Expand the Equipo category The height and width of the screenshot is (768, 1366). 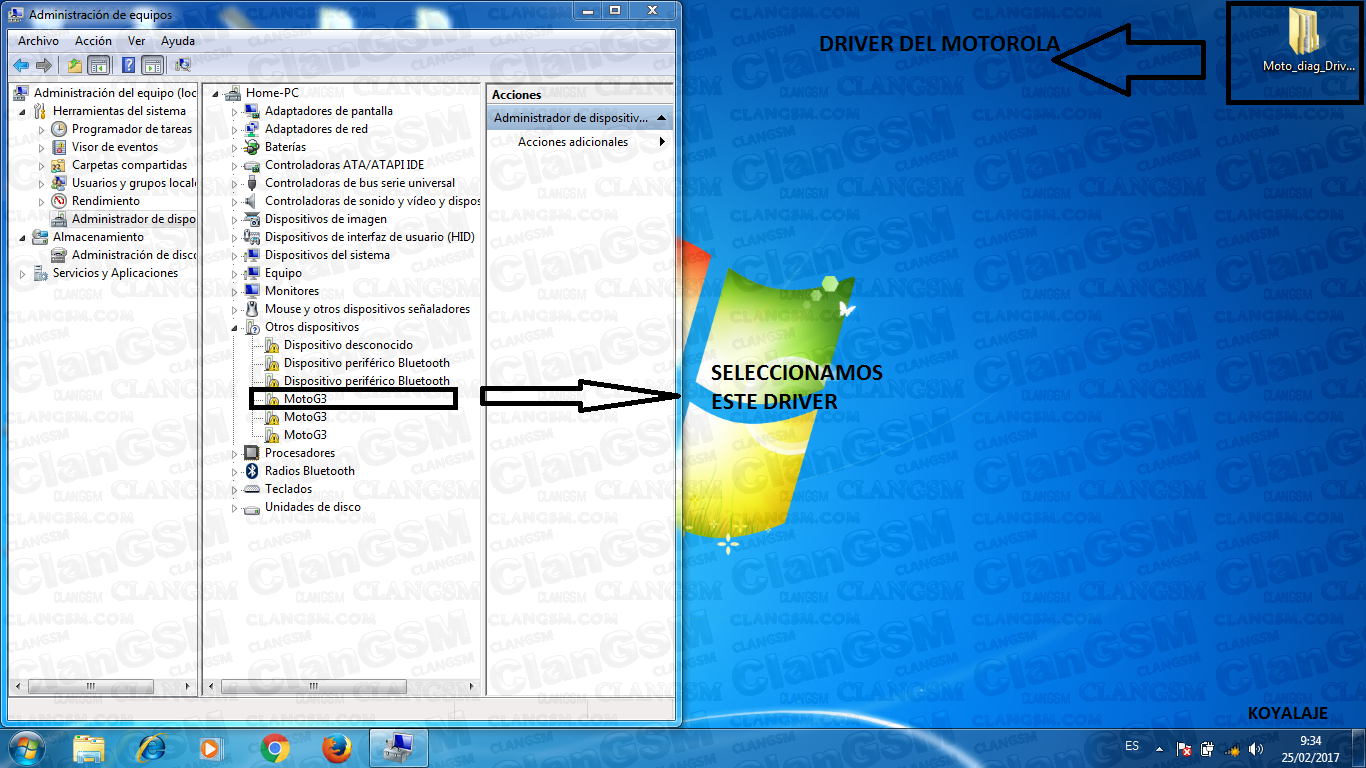(235, 273)
